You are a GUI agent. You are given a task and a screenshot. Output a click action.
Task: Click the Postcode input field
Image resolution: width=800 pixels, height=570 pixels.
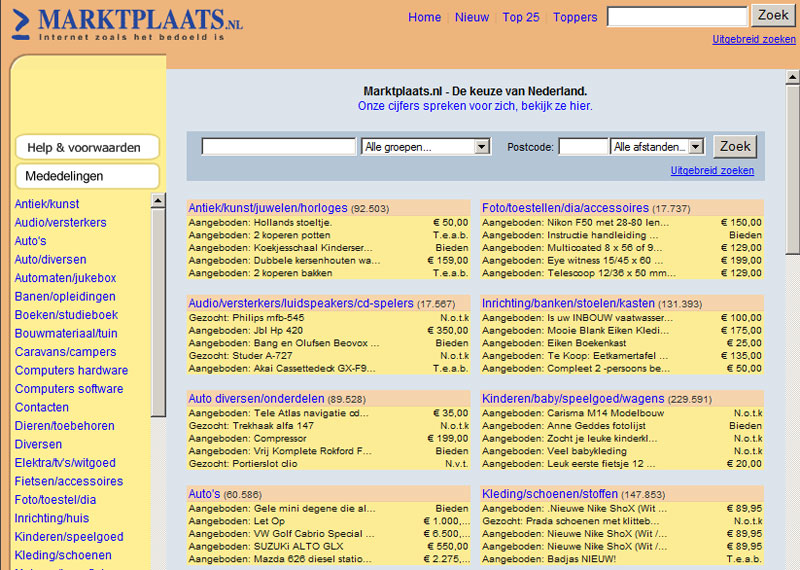click(x=582, y=147)
